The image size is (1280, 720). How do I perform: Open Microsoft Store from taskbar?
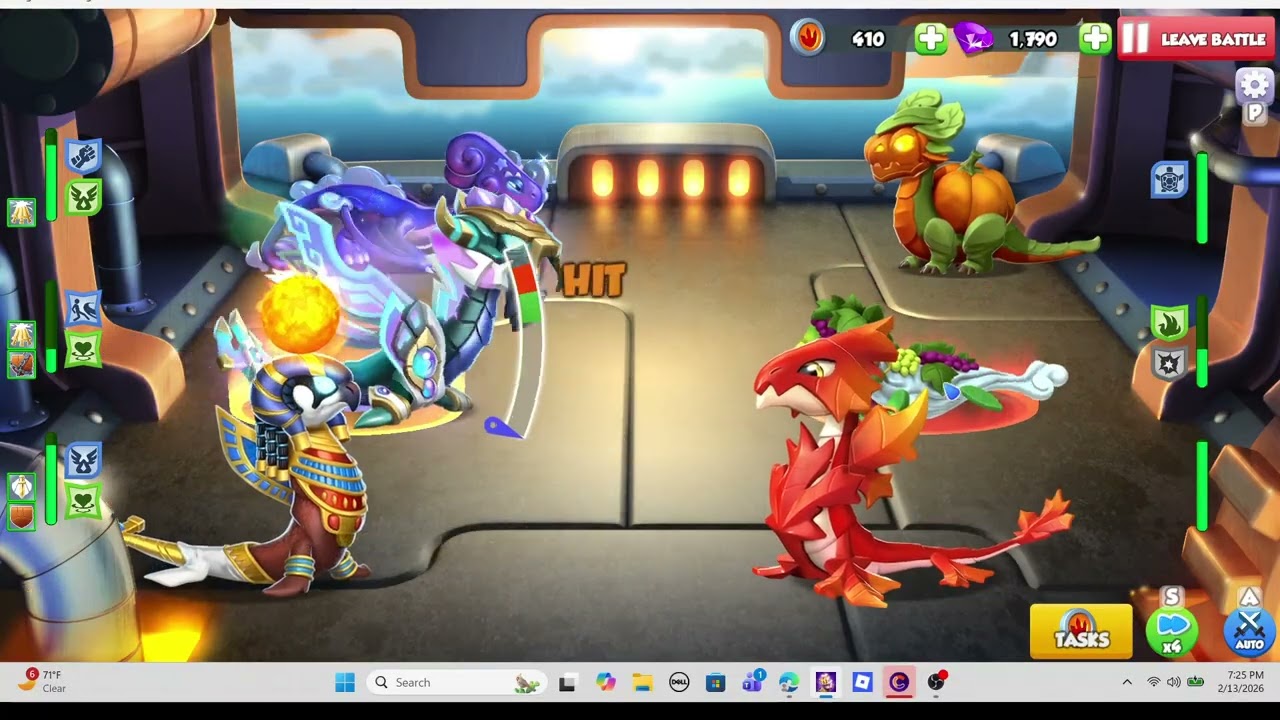click(x=715, y=682)
